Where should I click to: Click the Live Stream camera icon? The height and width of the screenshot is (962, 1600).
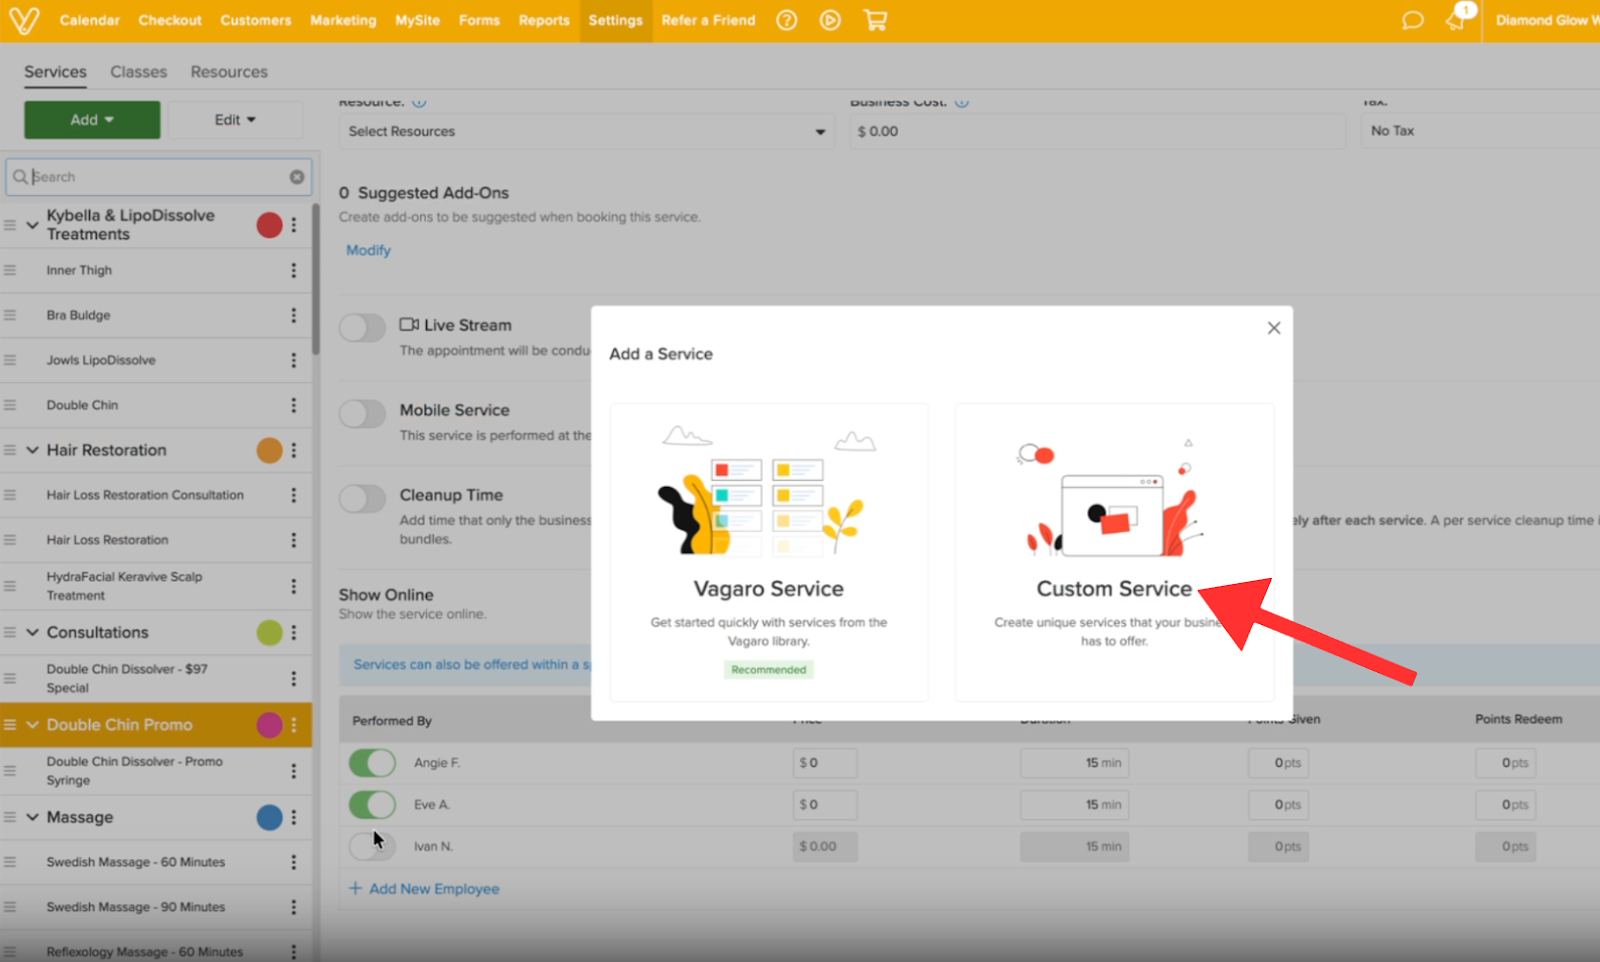(409, 325)
